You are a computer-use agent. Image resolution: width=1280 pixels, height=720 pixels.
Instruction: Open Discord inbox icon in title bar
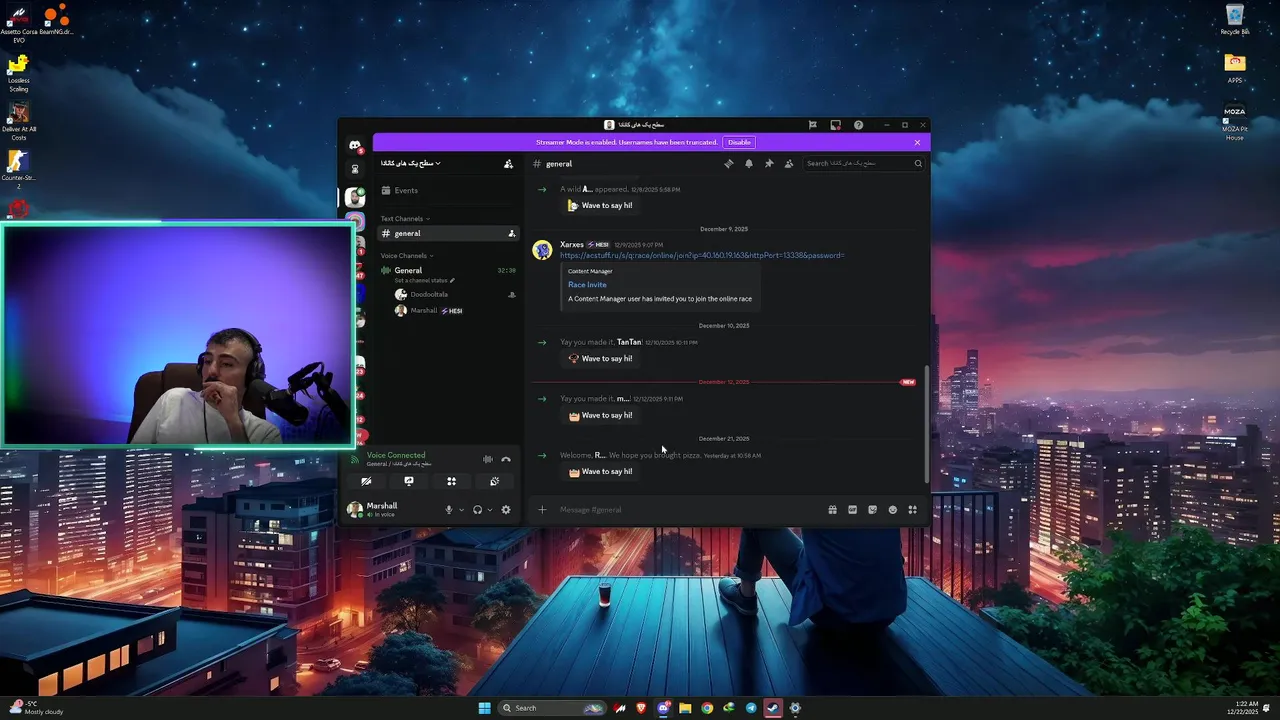coord(835,125)
